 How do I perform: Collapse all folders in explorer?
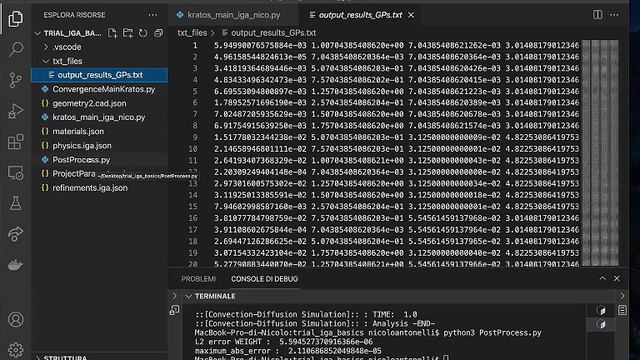pos(158,33)
